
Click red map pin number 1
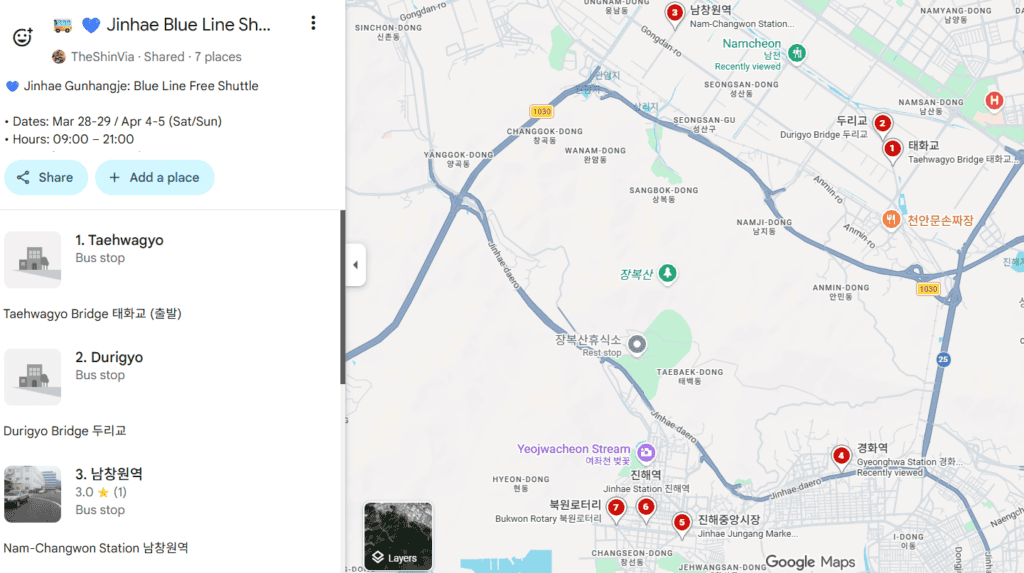[892, 149]
